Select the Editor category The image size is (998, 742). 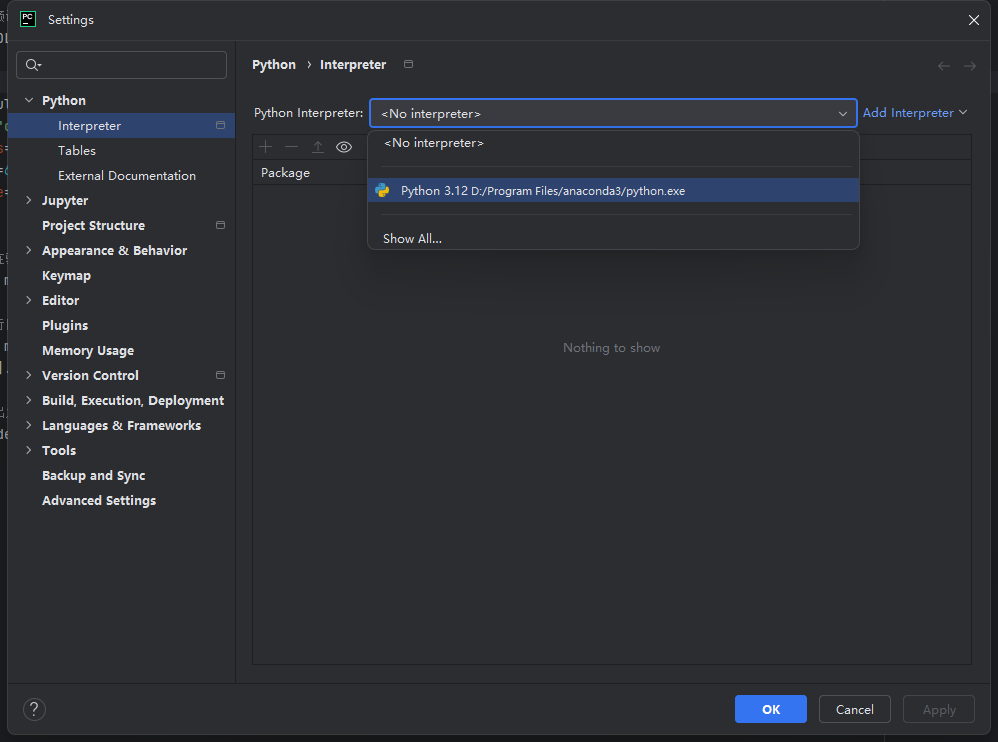(60, 300)
